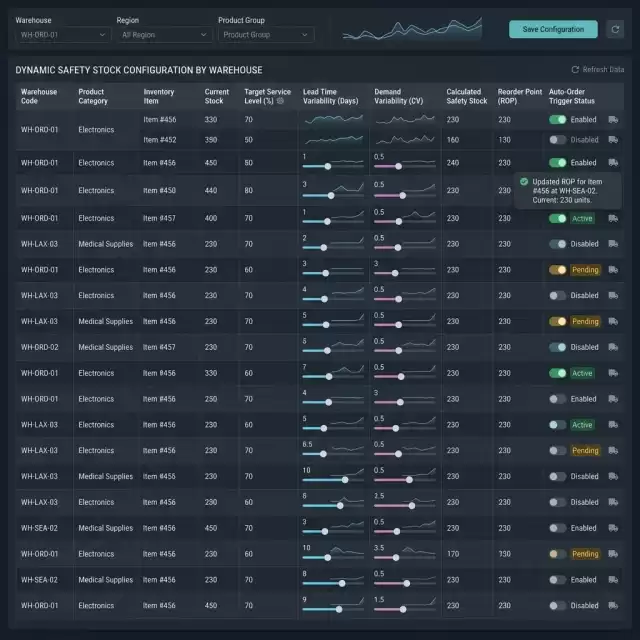Screen dimensions: 640x640
Task: Click the ROP update notification message
Action: click(568, 191)
